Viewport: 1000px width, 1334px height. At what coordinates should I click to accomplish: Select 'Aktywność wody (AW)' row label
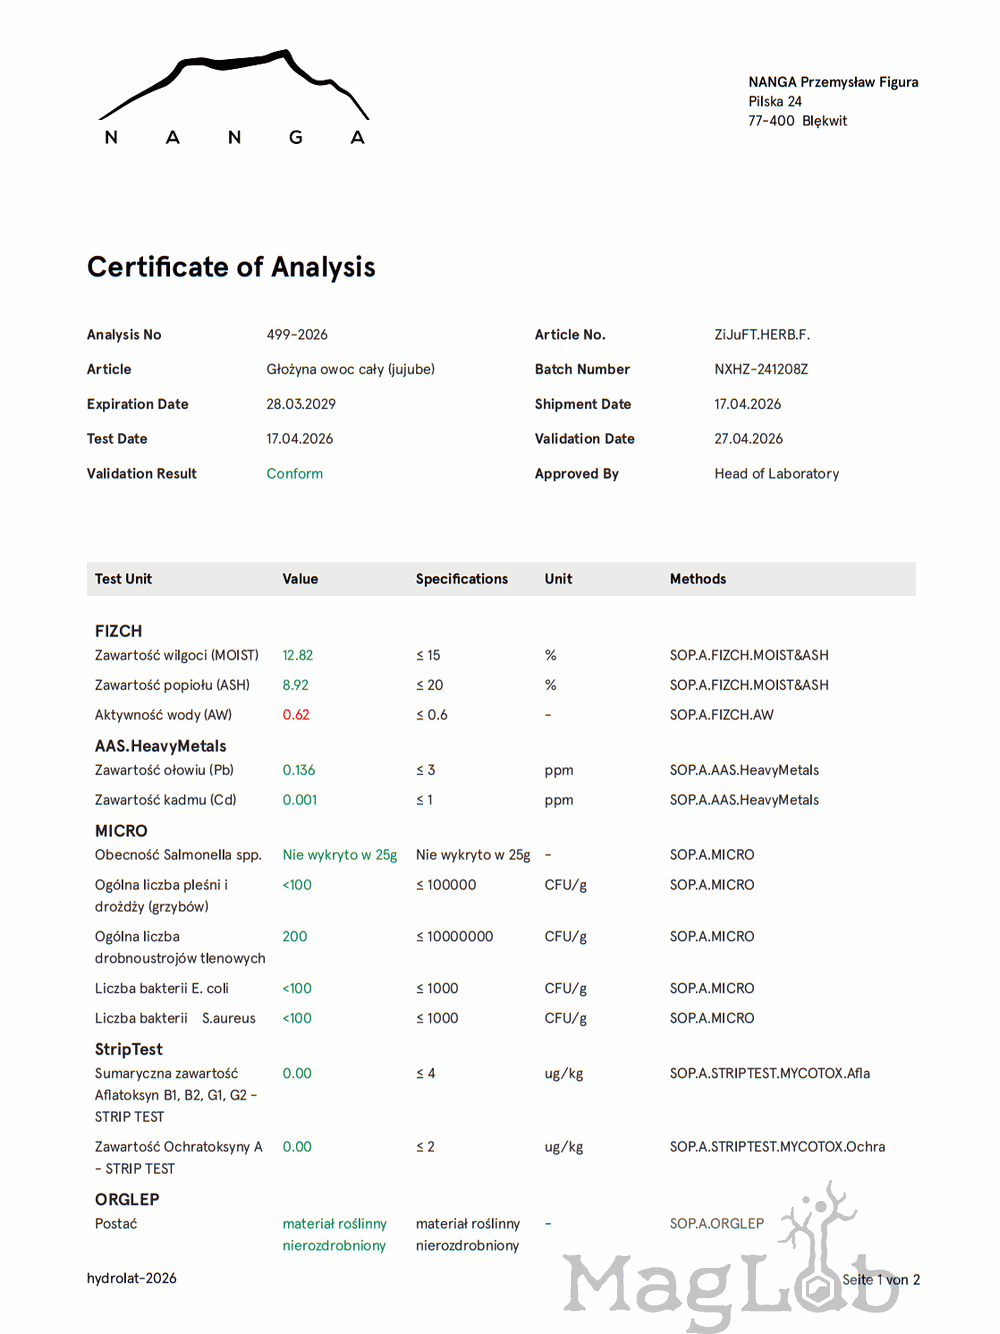pos(163,715)
